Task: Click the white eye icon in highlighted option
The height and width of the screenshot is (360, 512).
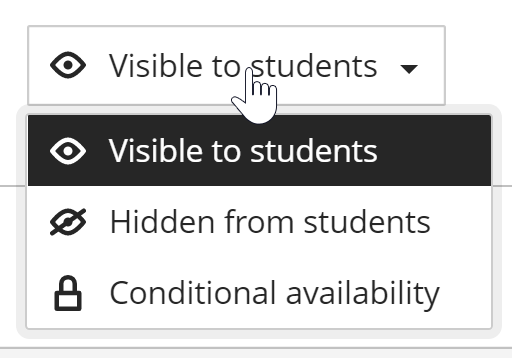Action: click(x=68, y=151)
